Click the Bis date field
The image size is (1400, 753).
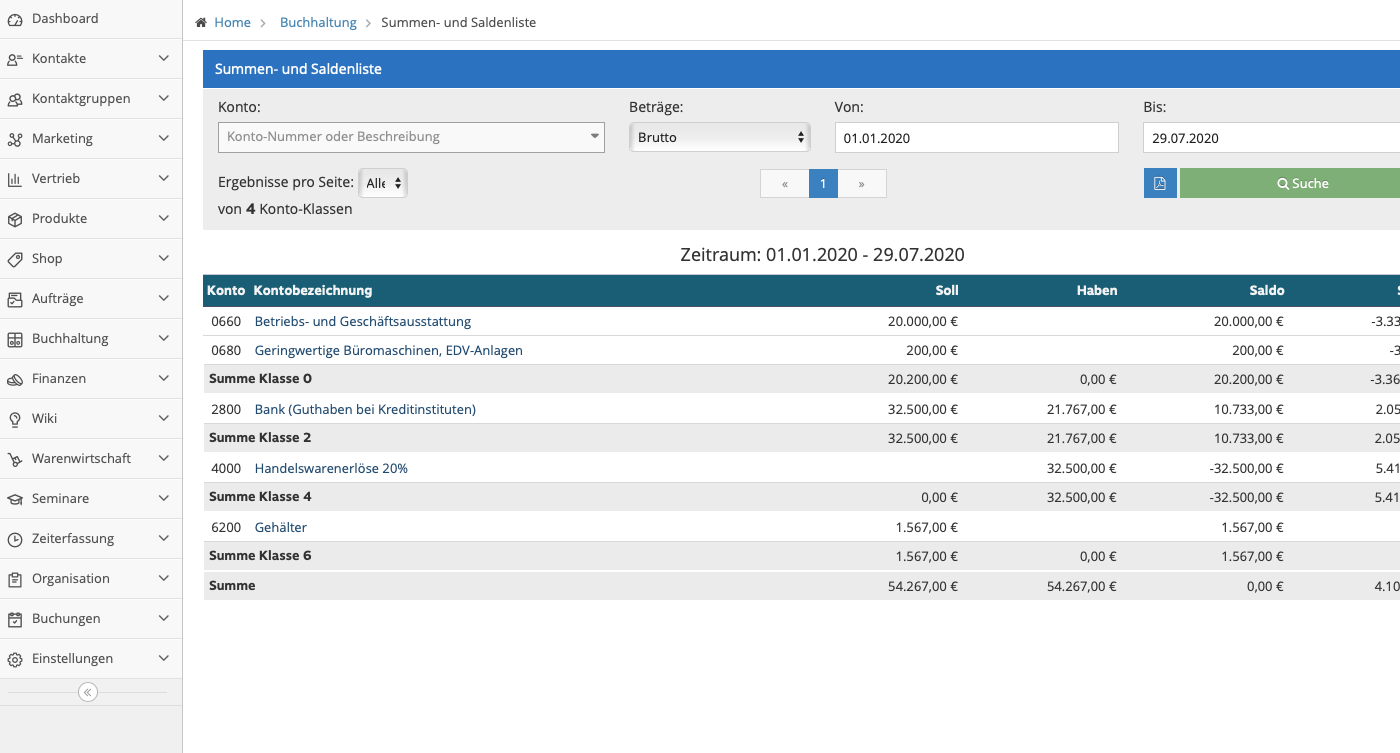(1271, 138)
